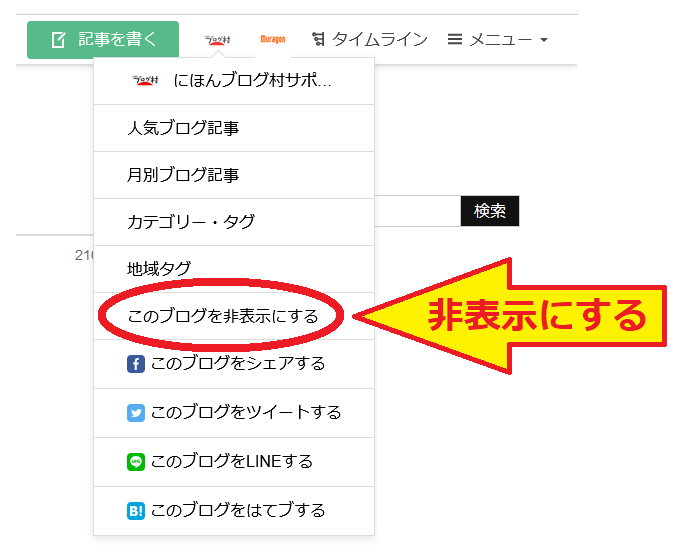Choose このブログを非表示にする
Viewport: 691px width, 555px height.
pos(234,316)
